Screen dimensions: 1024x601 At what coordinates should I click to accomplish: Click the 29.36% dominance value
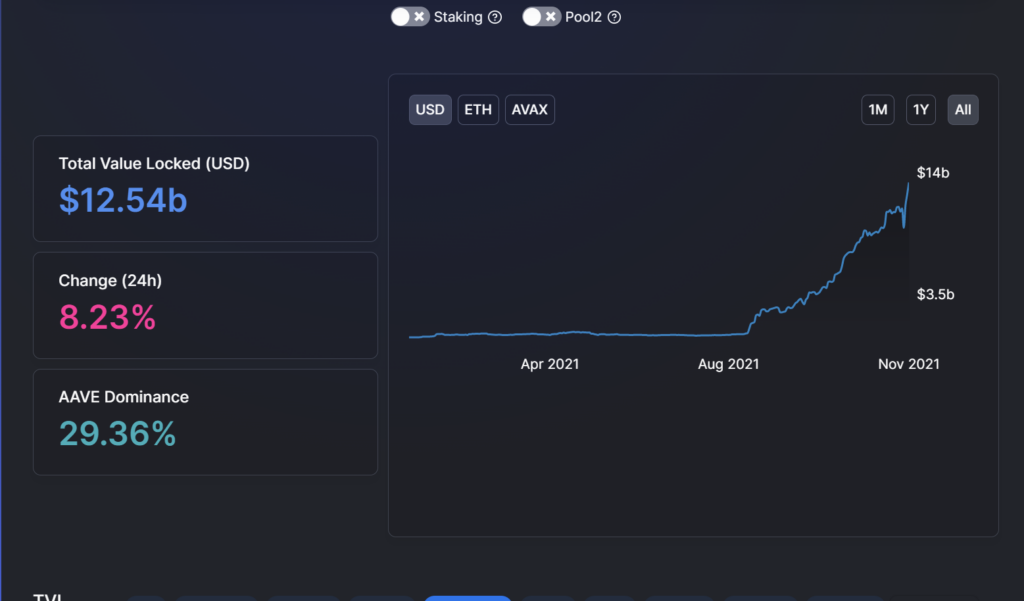click(x=118, y=434)
